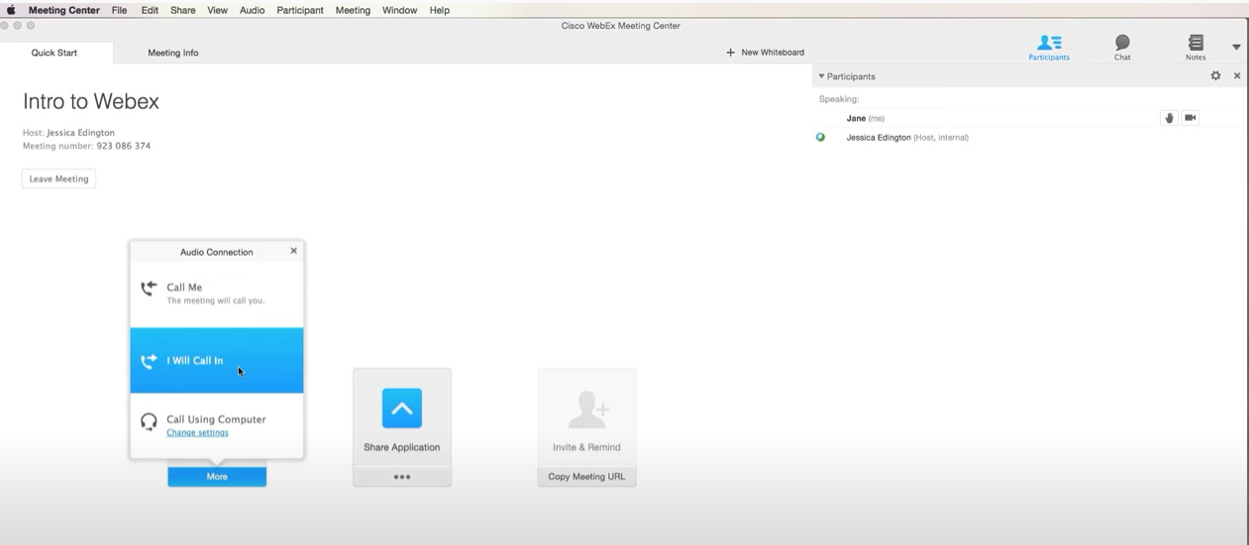Click the Invite & Remind icon

click(x=587, y=410)
